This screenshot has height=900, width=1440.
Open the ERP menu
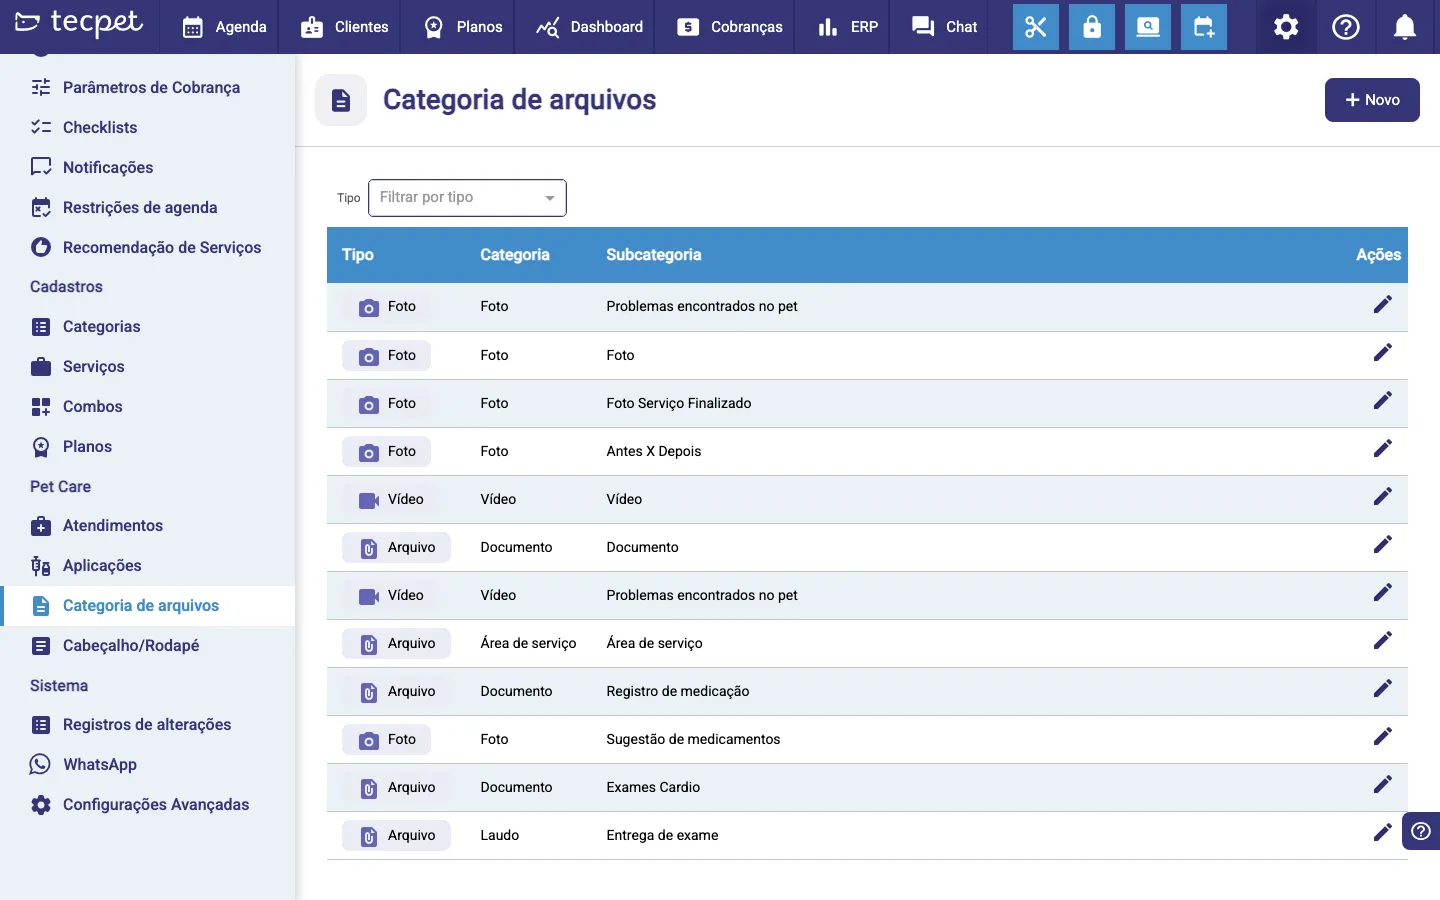click(847, 27)
